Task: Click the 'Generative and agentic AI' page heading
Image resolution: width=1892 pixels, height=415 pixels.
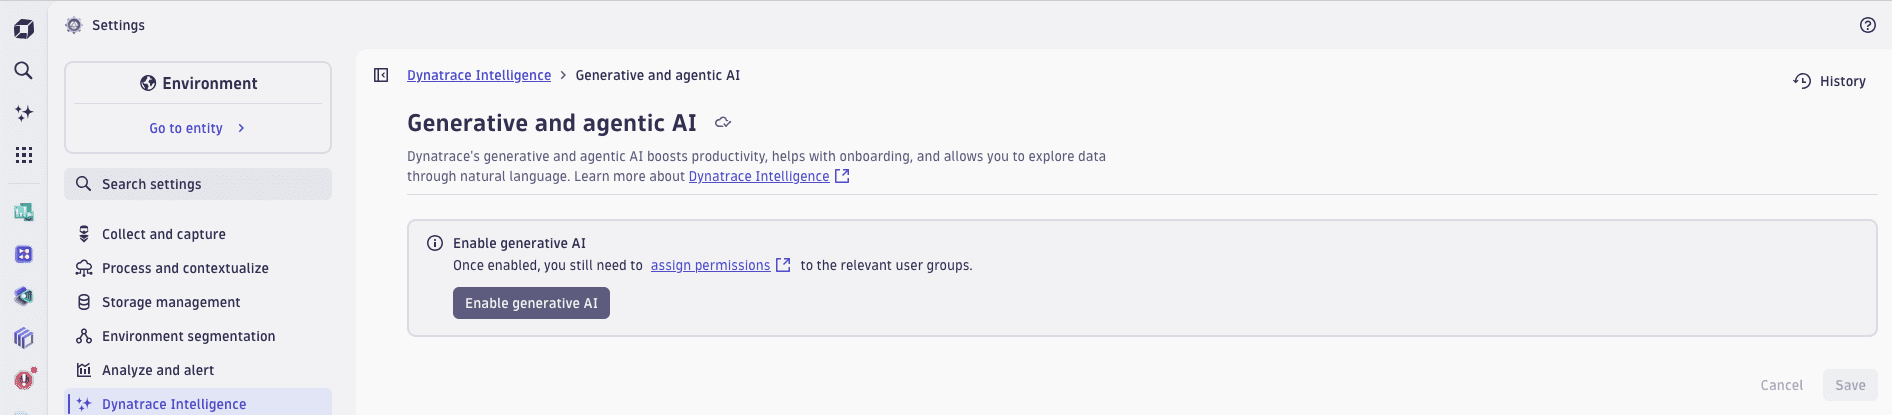Action: coord(552,123)
